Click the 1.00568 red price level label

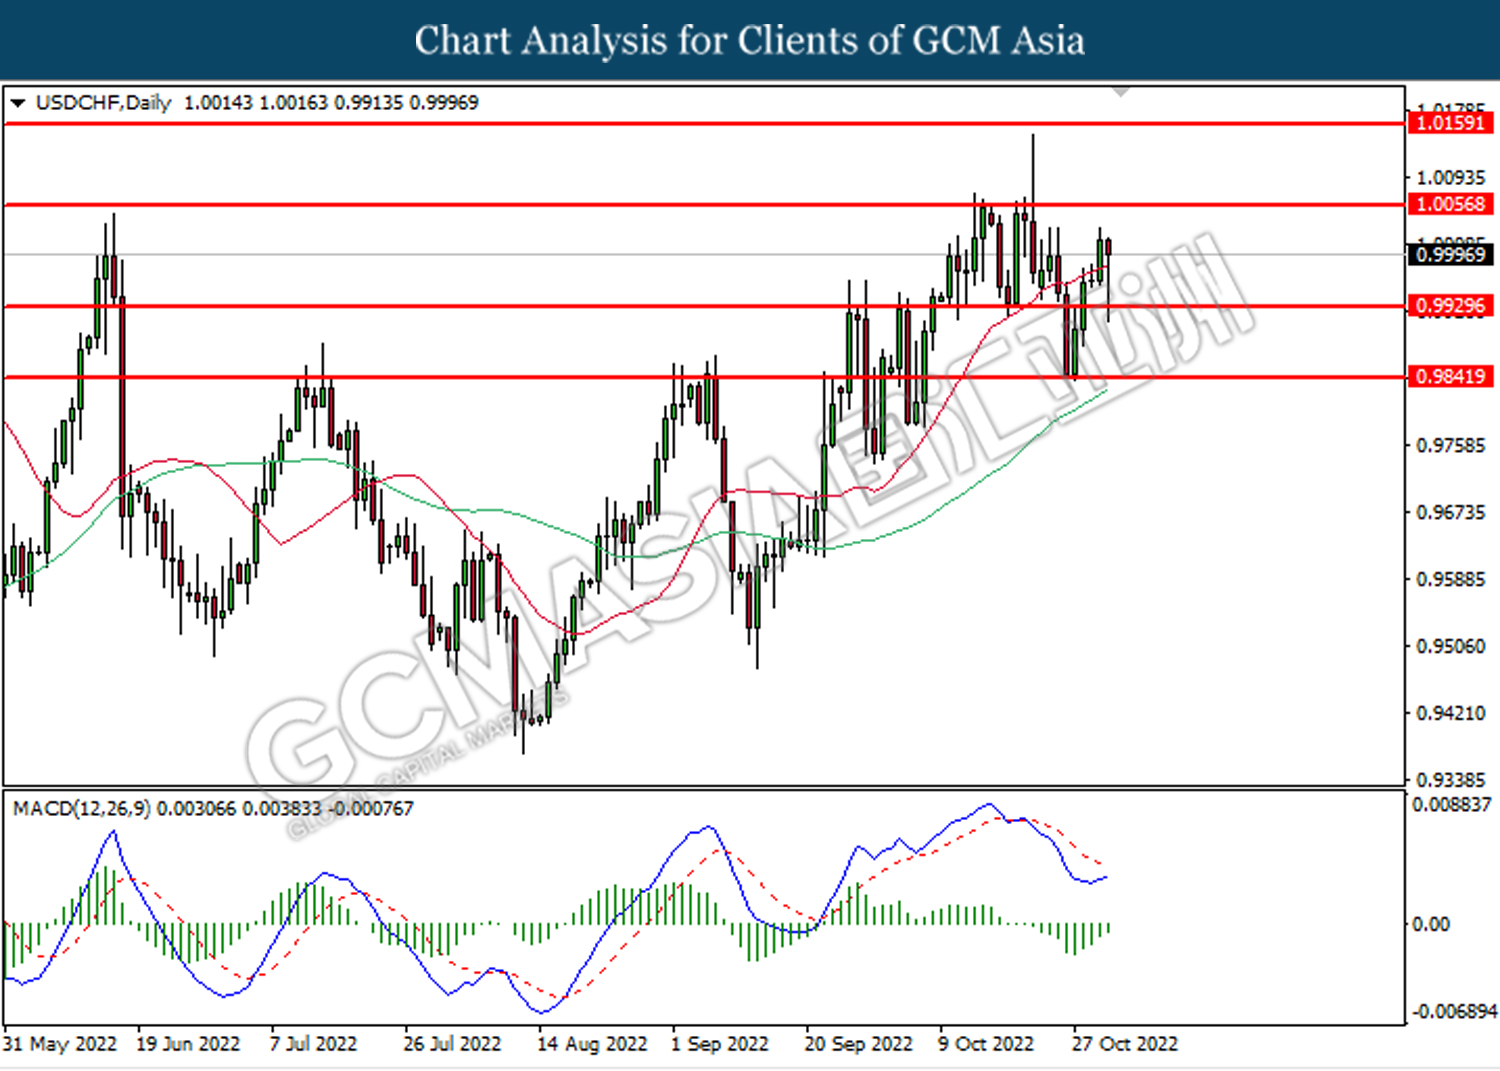pos(1451,204)
